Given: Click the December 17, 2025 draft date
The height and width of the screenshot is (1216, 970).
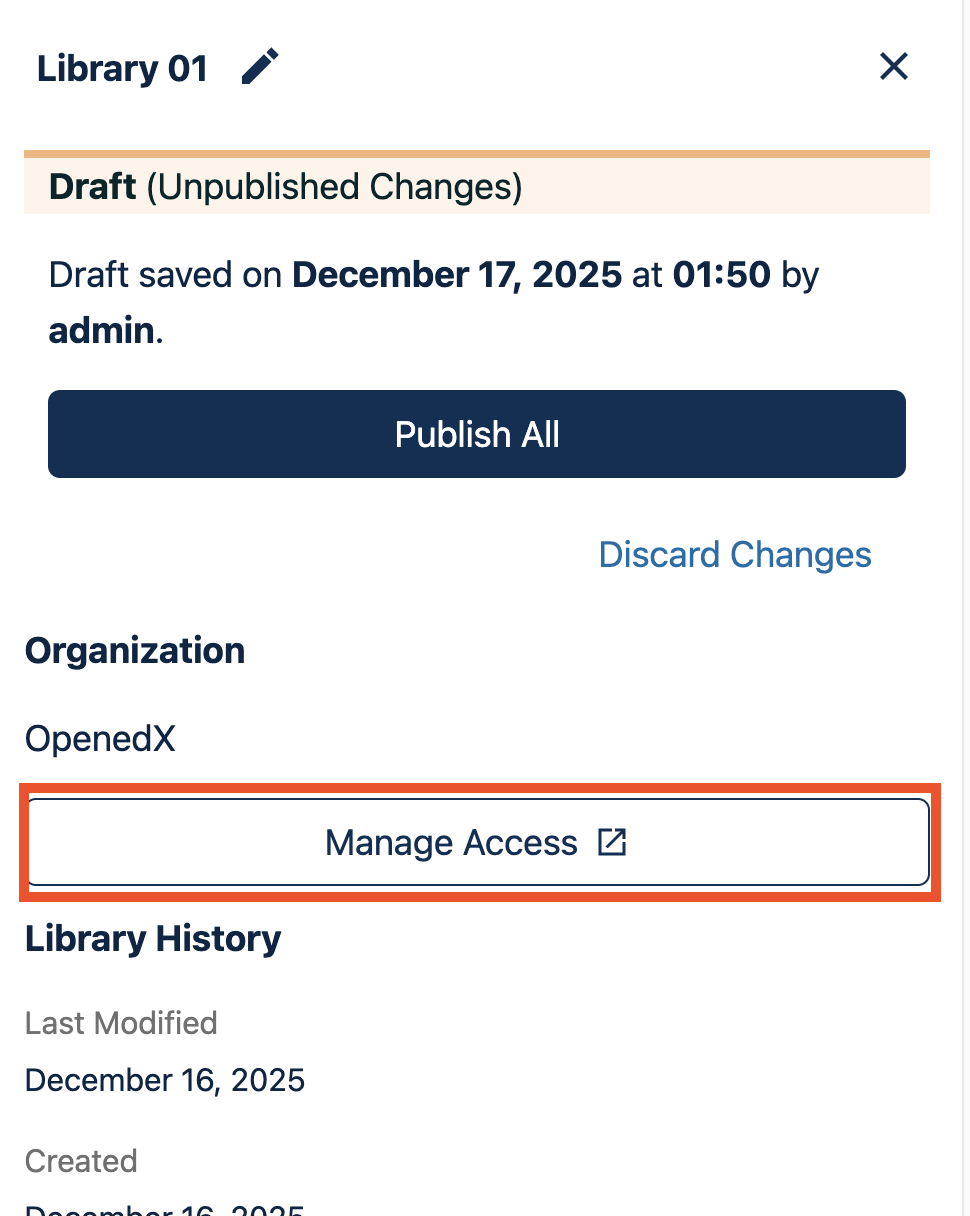Looking at the screenshot, I should tap(457, 274).
